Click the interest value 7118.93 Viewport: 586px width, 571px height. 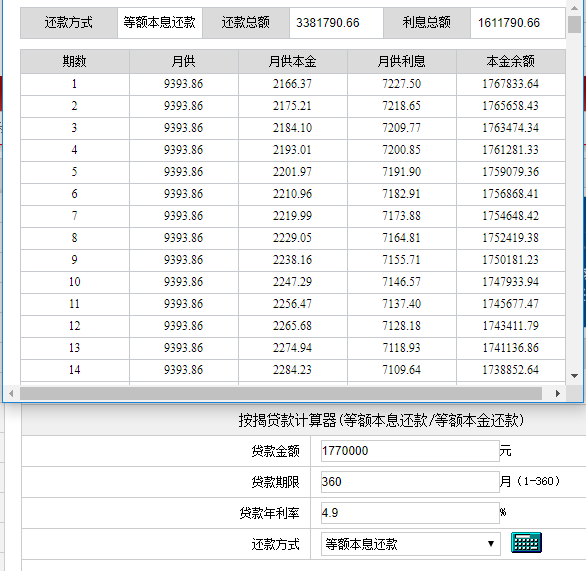(x=401, y=348)
